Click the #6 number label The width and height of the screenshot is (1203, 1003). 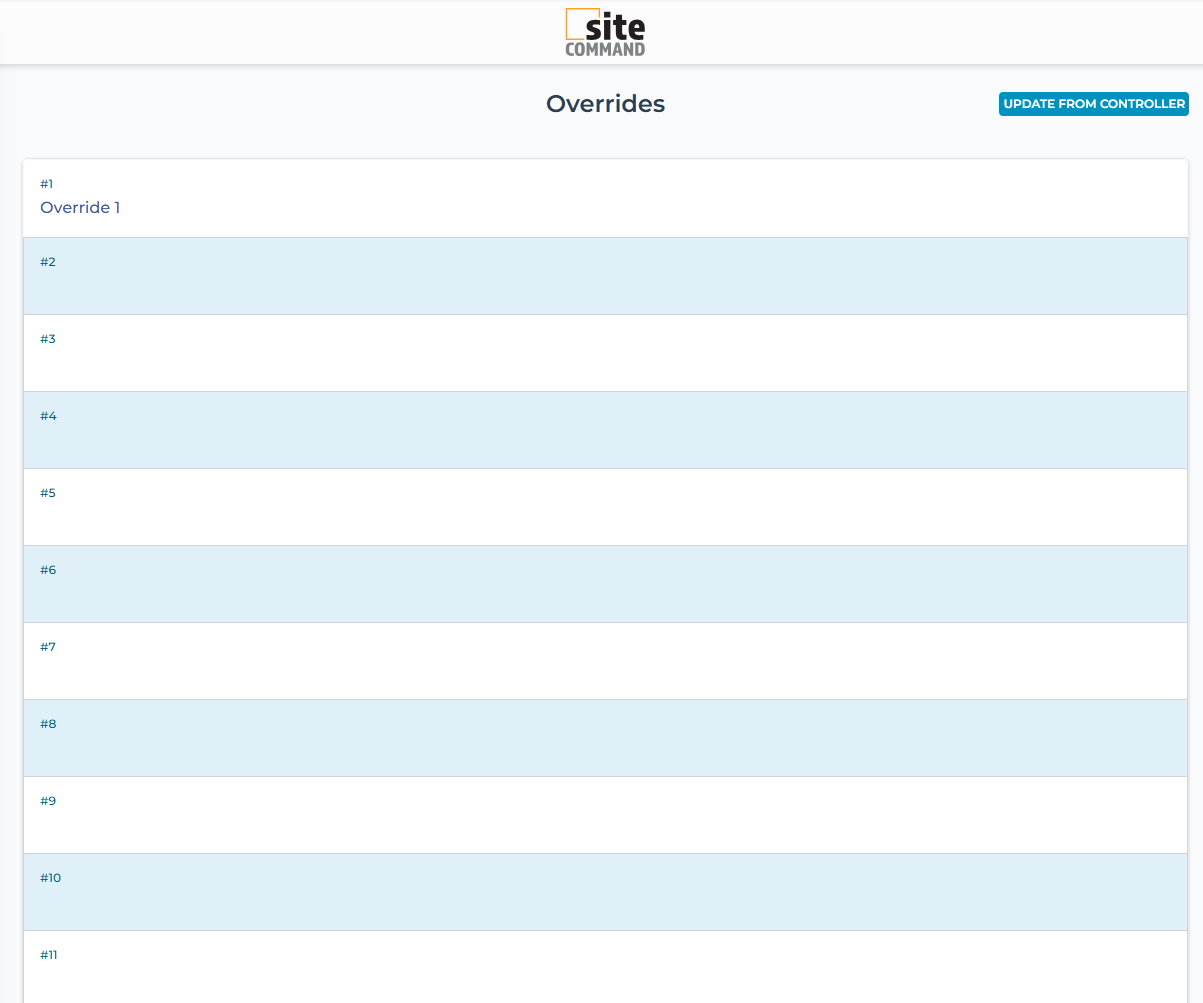(48, 570)
